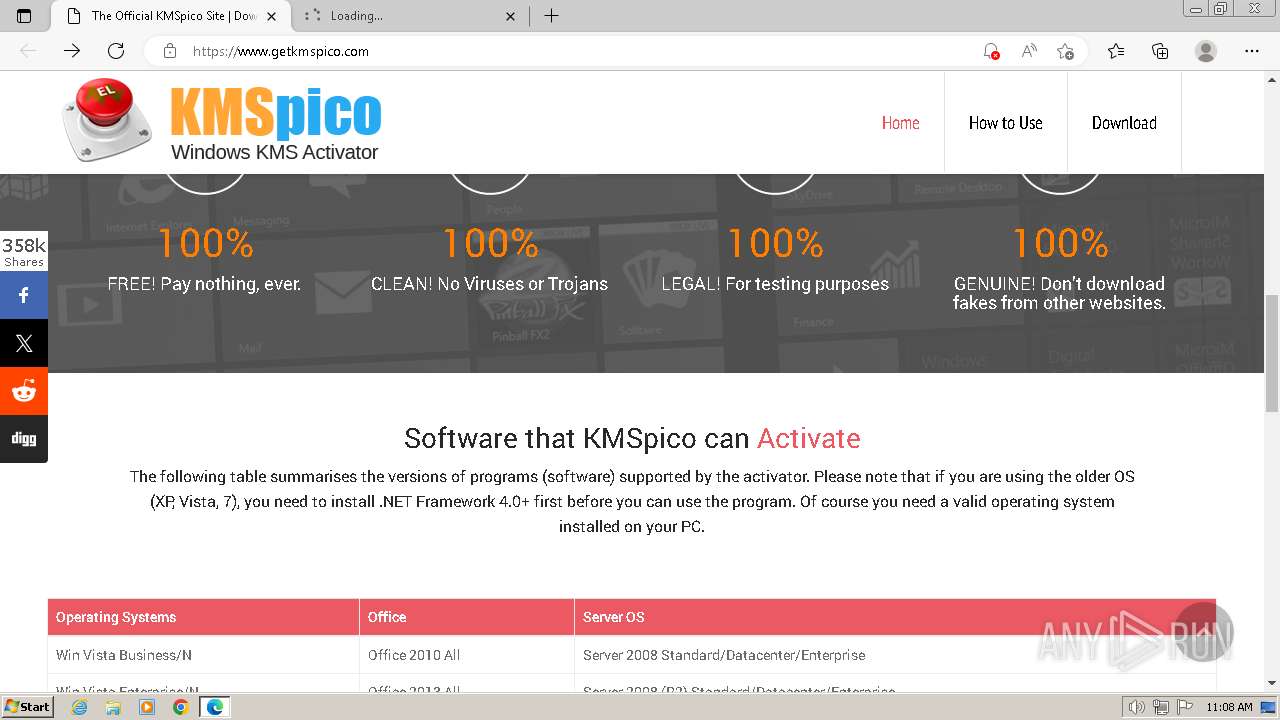This screenshot has width=1280, height=720.
Task: Open the Action Center flag icon
Action: (1183, 707)
